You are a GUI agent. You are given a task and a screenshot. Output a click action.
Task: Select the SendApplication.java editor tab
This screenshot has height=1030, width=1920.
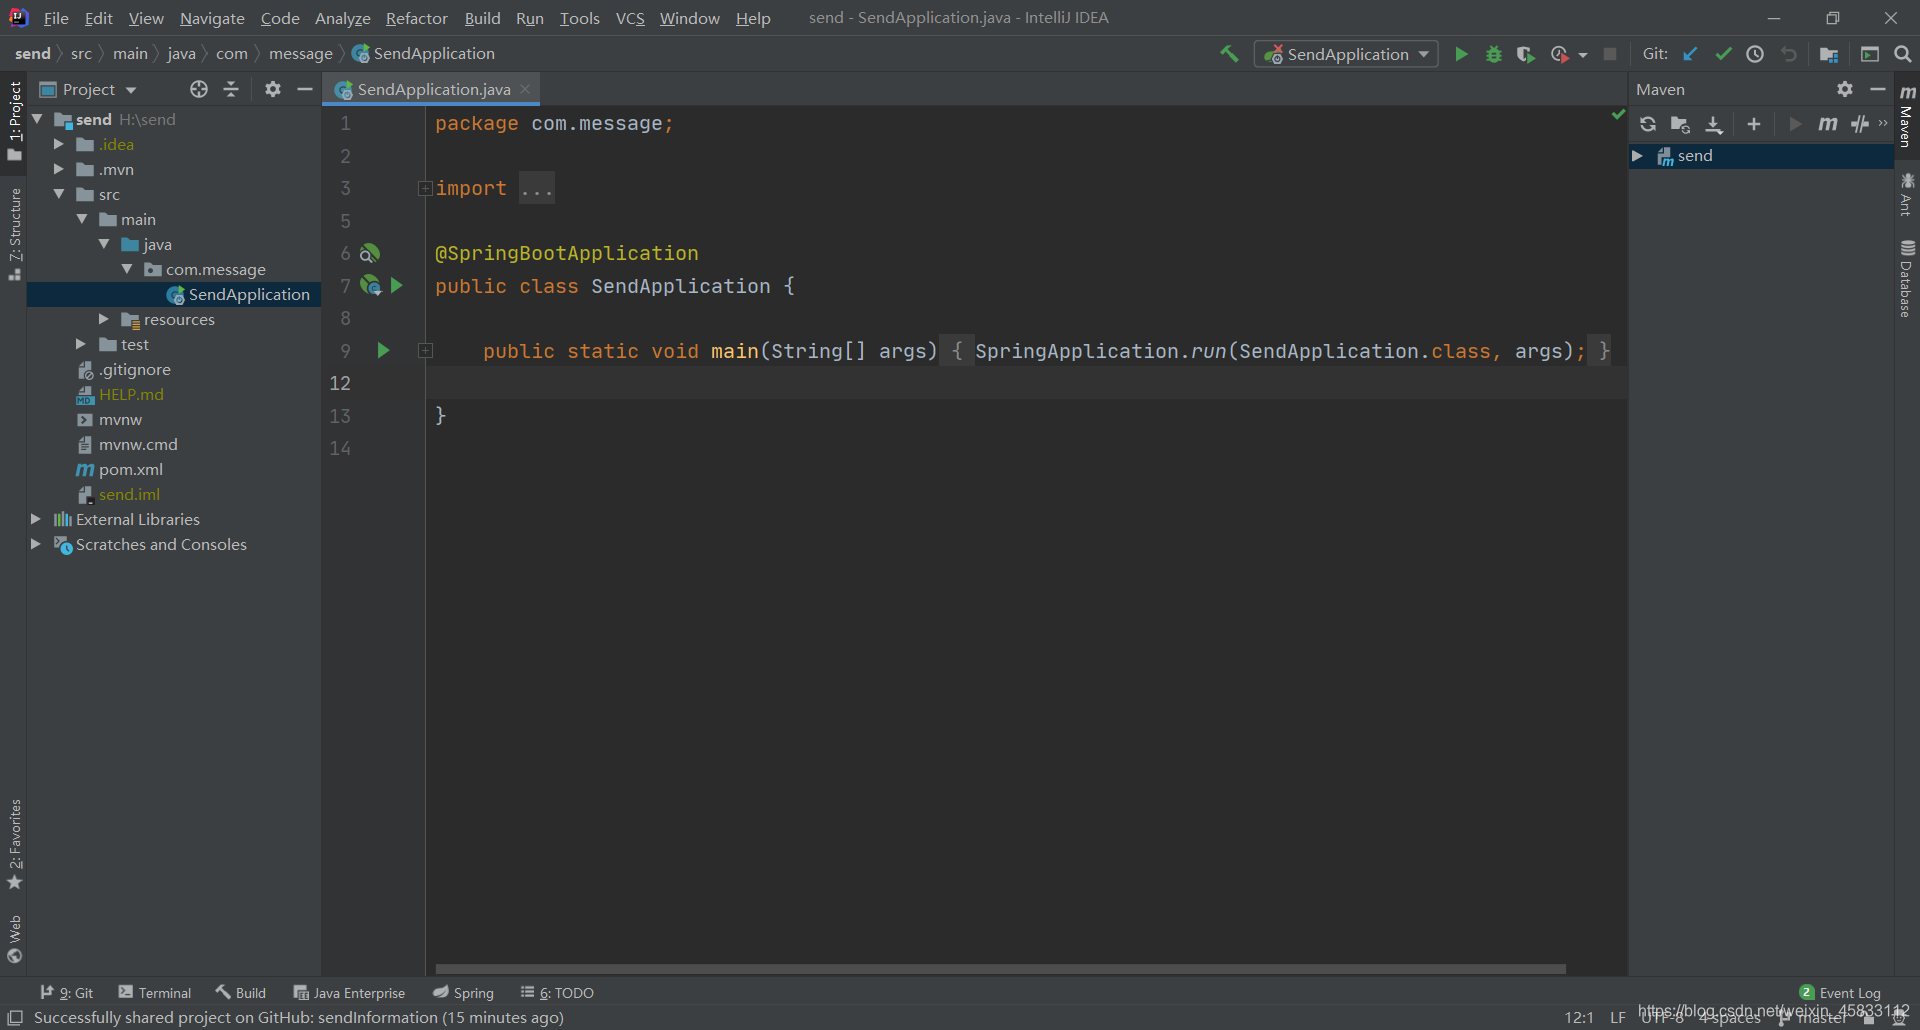433,89
